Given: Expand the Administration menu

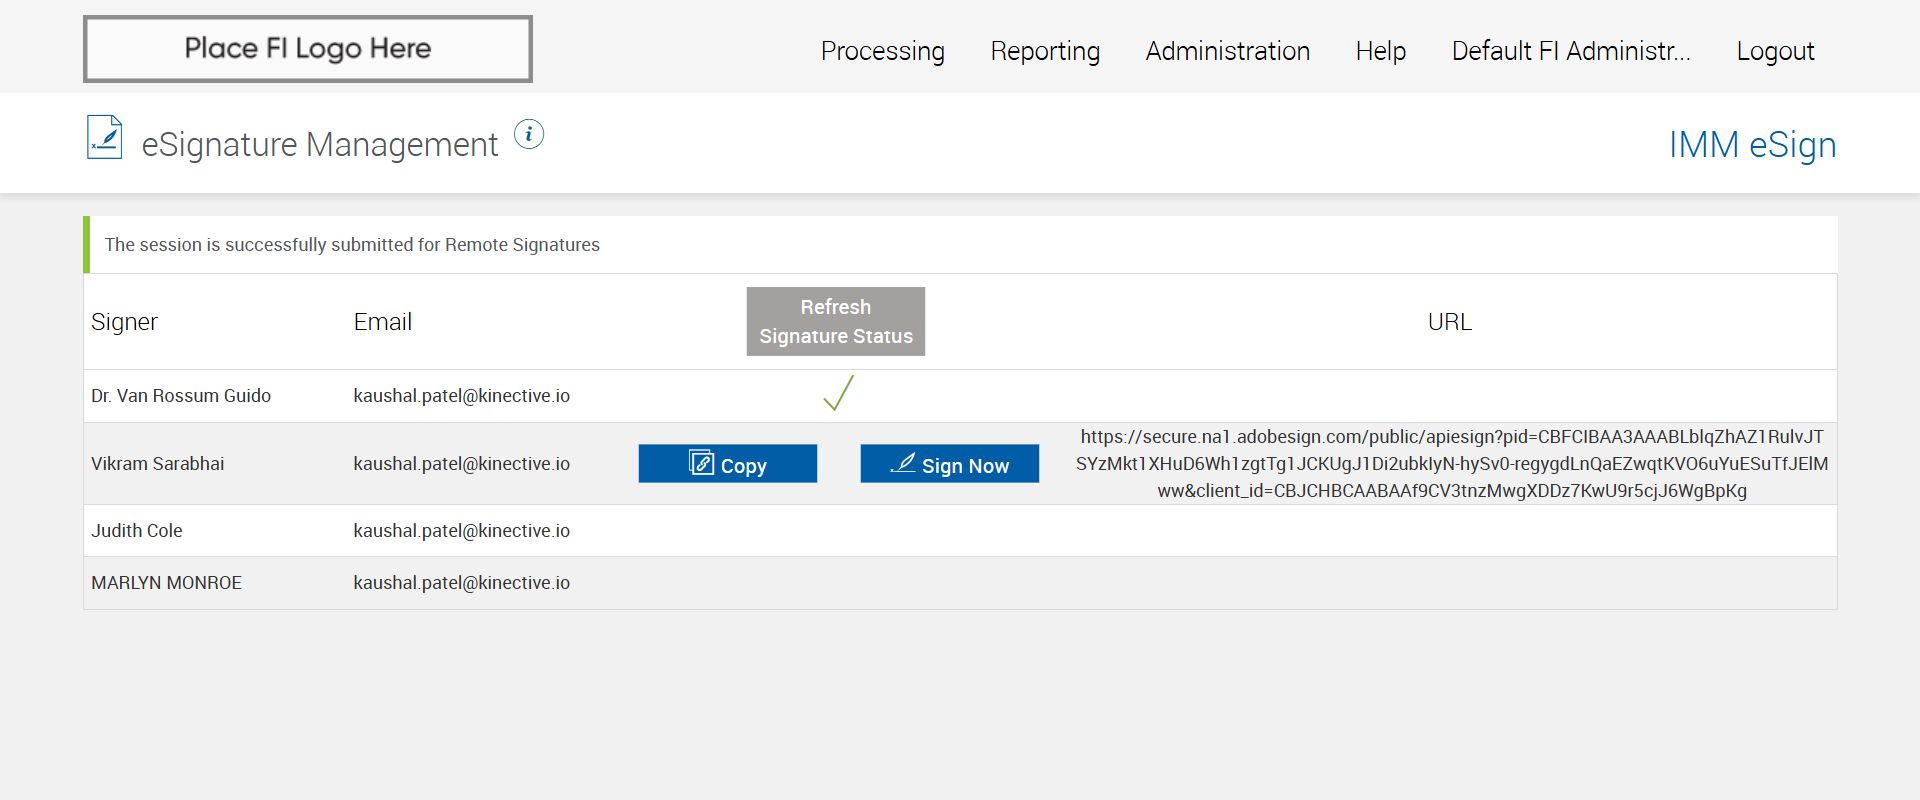Looking at the screenshot, I should coord(1227,51).
